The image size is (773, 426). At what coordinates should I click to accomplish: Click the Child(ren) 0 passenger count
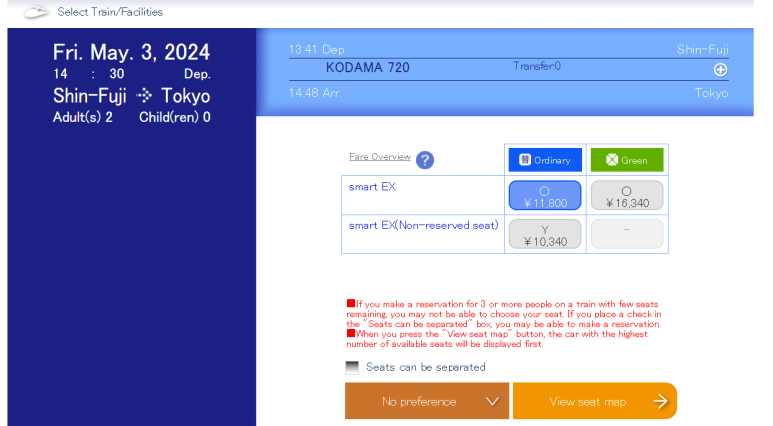pos(175,117)
